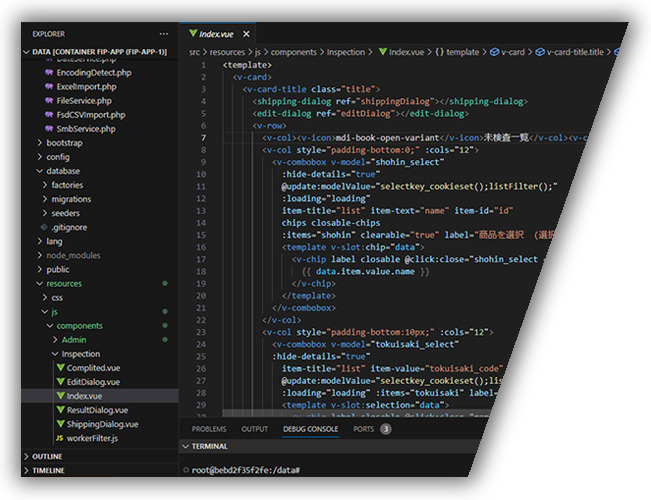Click the EXPLORER panel title
This screenshot has width=651, height=500.
[49, 34]
